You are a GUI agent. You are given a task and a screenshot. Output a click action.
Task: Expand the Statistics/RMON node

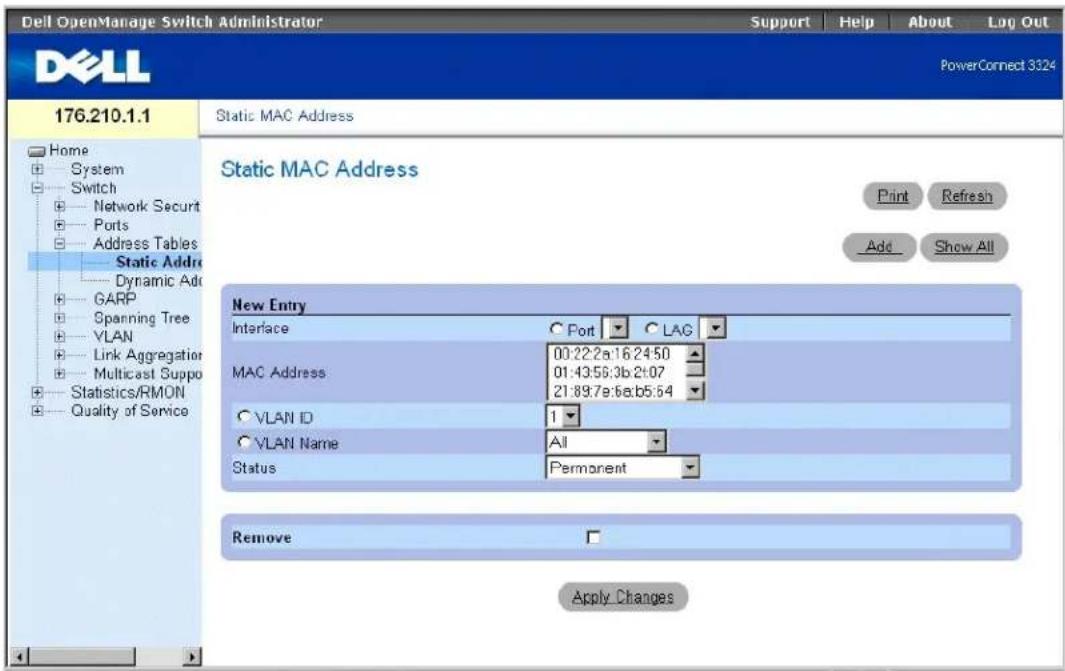click(37, 392)
